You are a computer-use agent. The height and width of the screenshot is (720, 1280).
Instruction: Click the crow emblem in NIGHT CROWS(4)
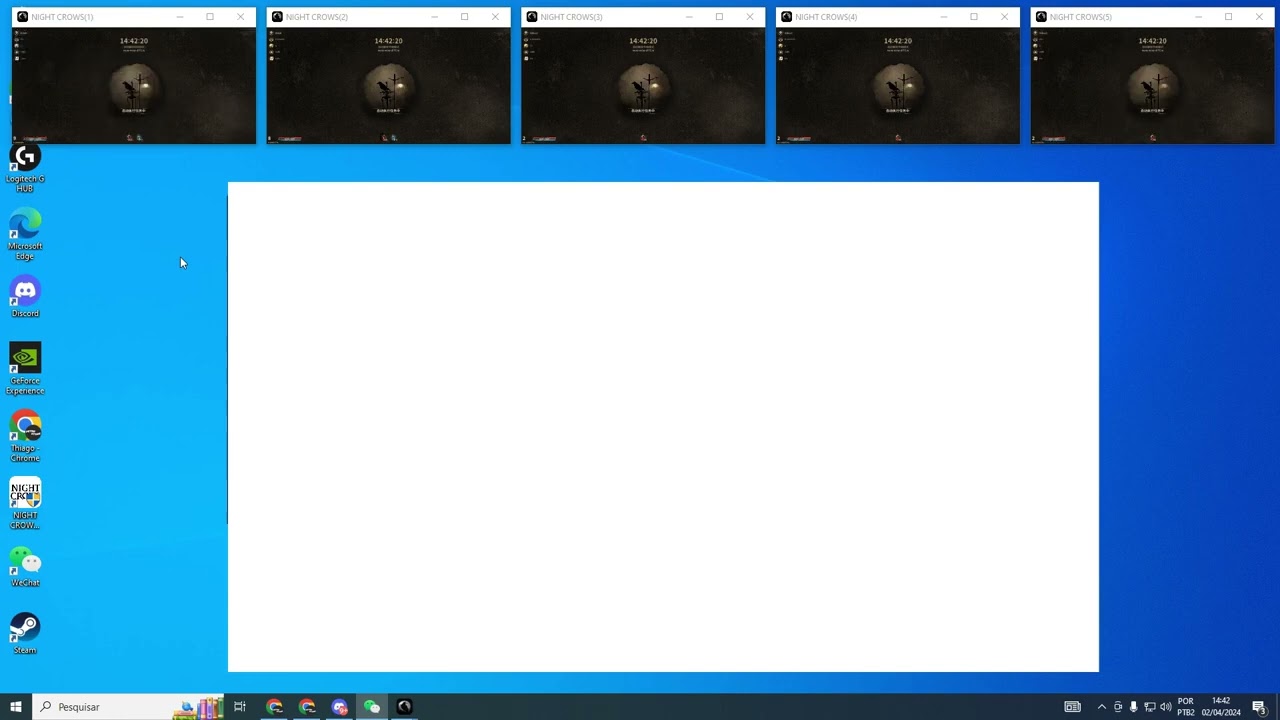point(898,89)
